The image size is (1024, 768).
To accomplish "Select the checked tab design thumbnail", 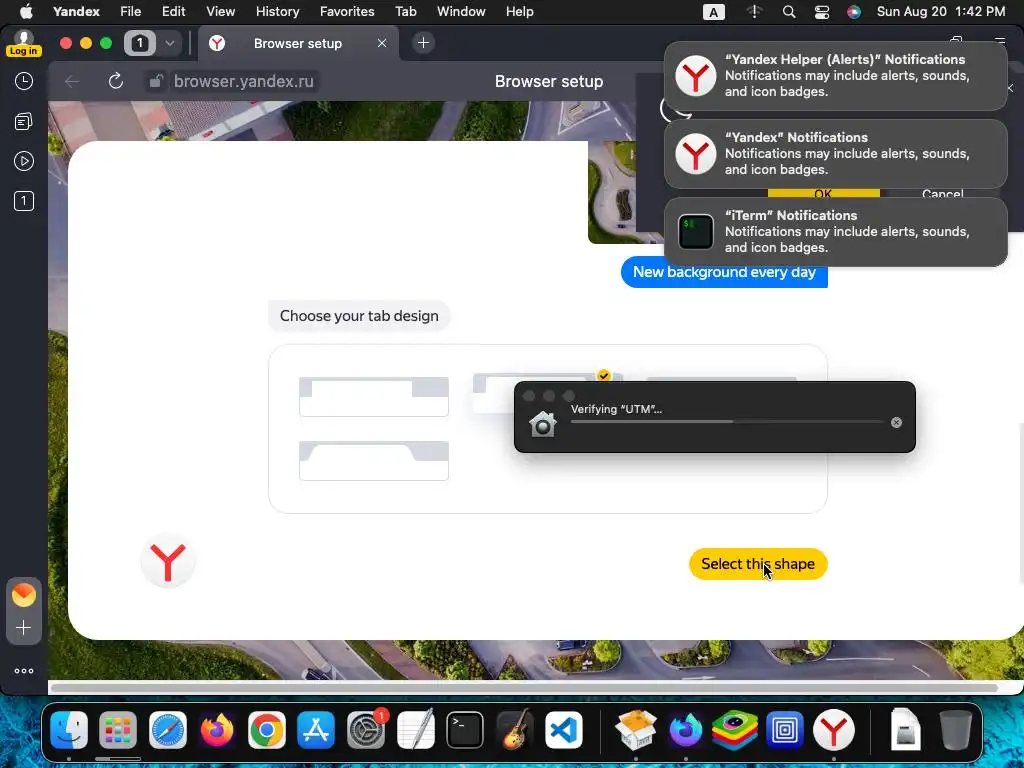I will tap(494, 392).
